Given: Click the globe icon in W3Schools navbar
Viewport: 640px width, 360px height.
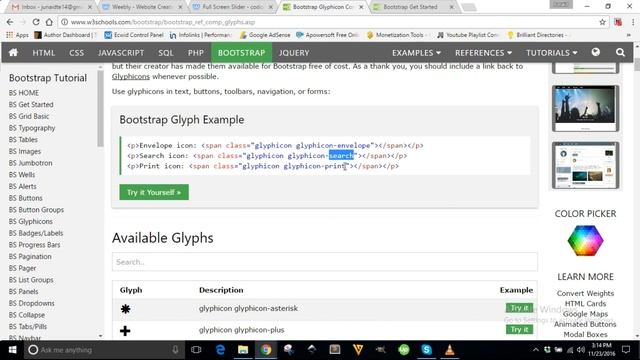Looking at the screenshot, I should pos(596,52).
